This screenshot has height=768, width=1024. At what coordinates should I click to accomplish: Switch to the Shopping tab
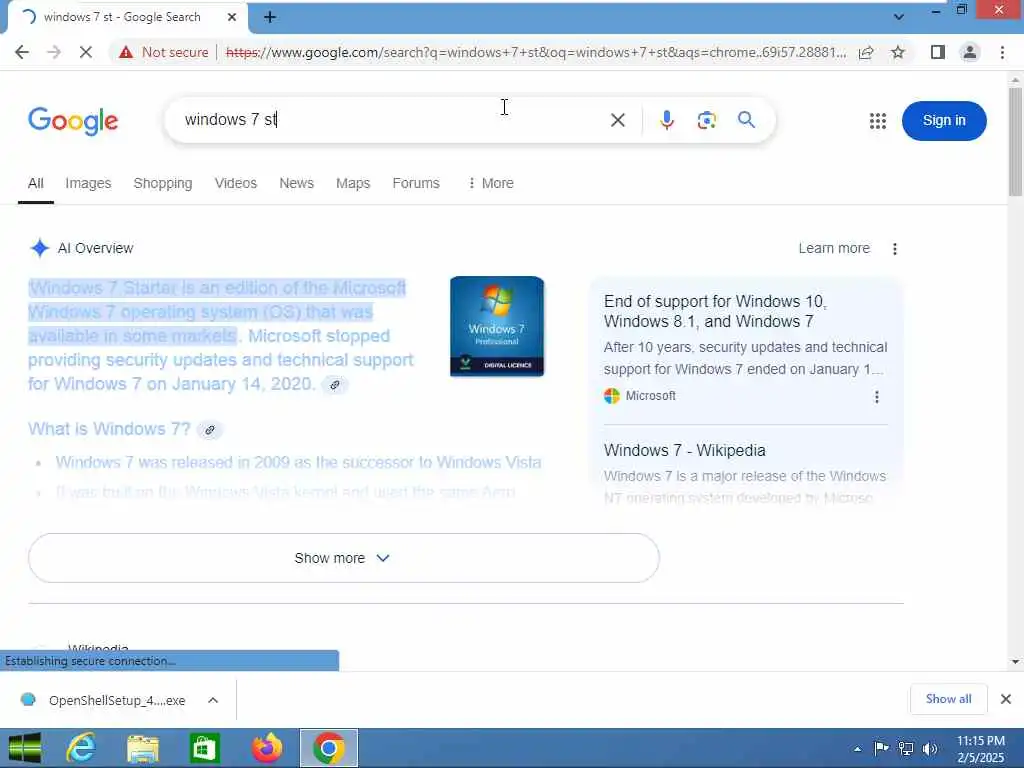(x=163, y=184)
